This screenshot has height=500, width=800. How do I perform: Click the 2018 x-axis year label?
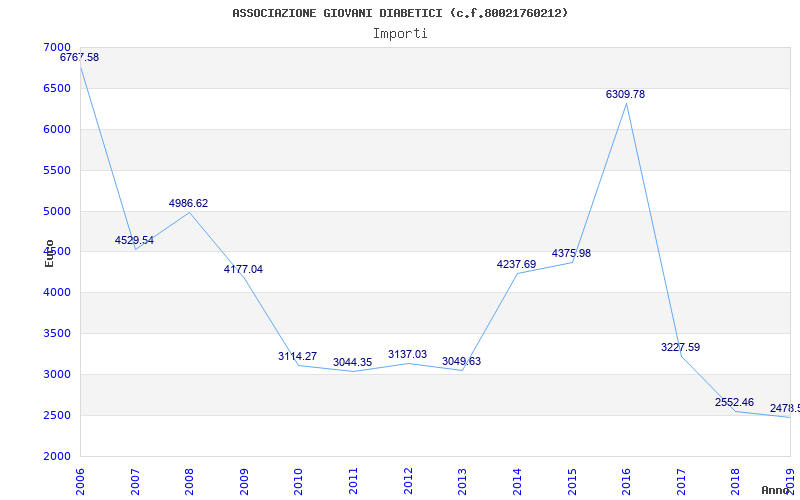pyautogui.click(x=735, y=482)
